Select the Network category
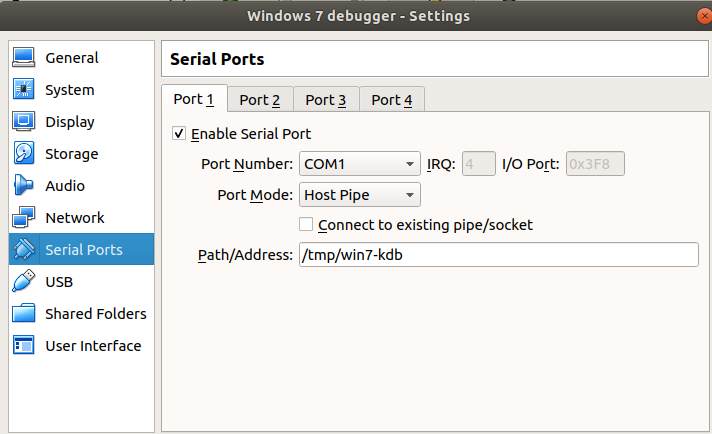 click(82, 217)
